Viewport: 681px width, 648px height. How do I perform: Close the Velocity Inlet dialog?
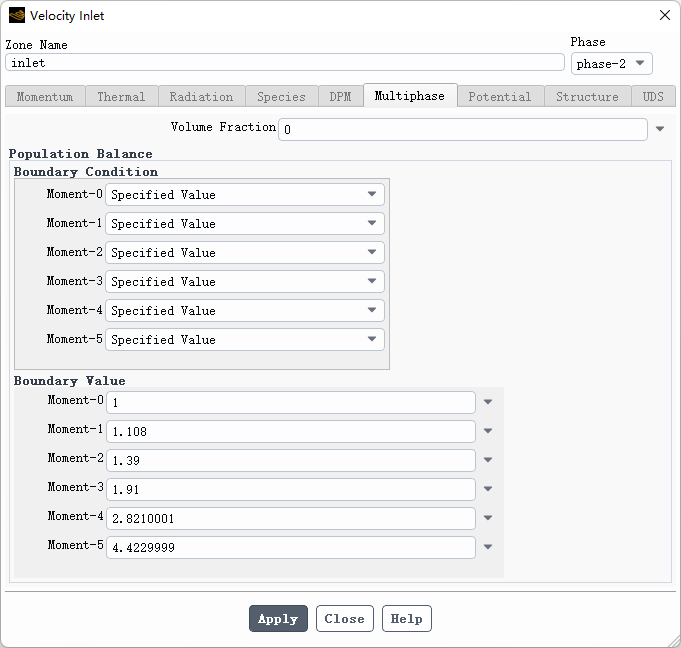(664, 15)
